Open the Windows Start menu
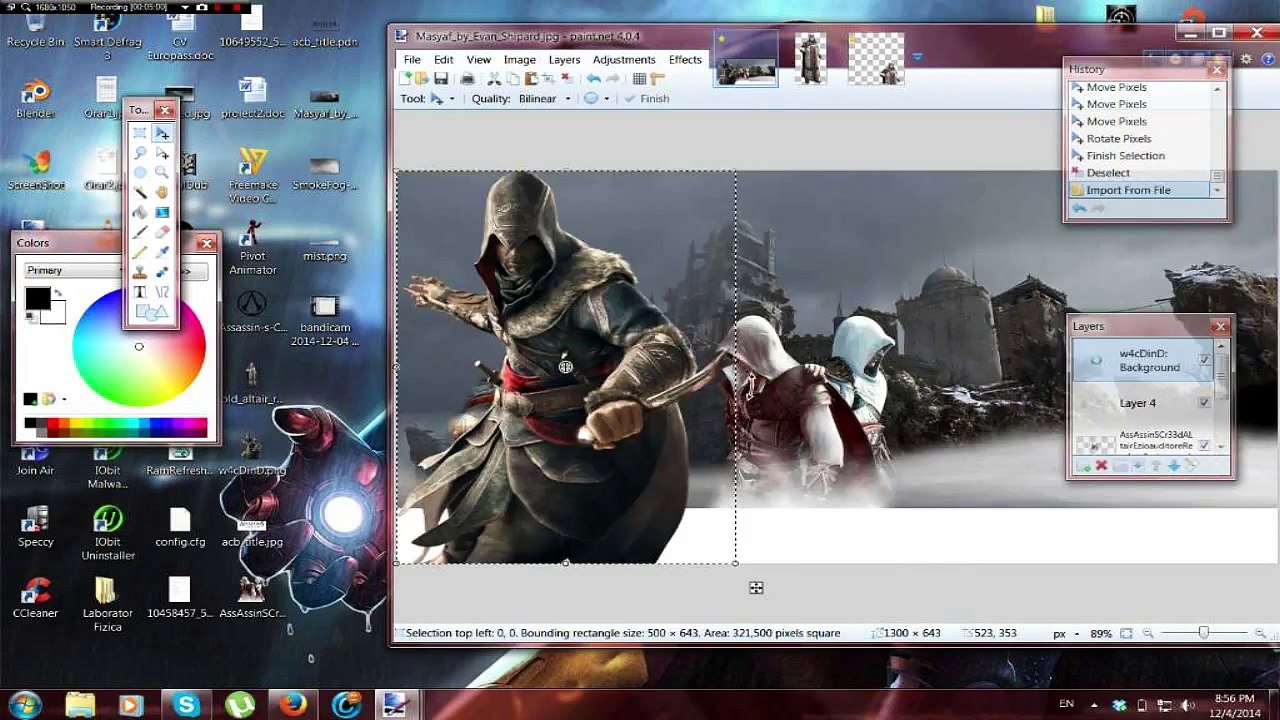 [25, 704]
